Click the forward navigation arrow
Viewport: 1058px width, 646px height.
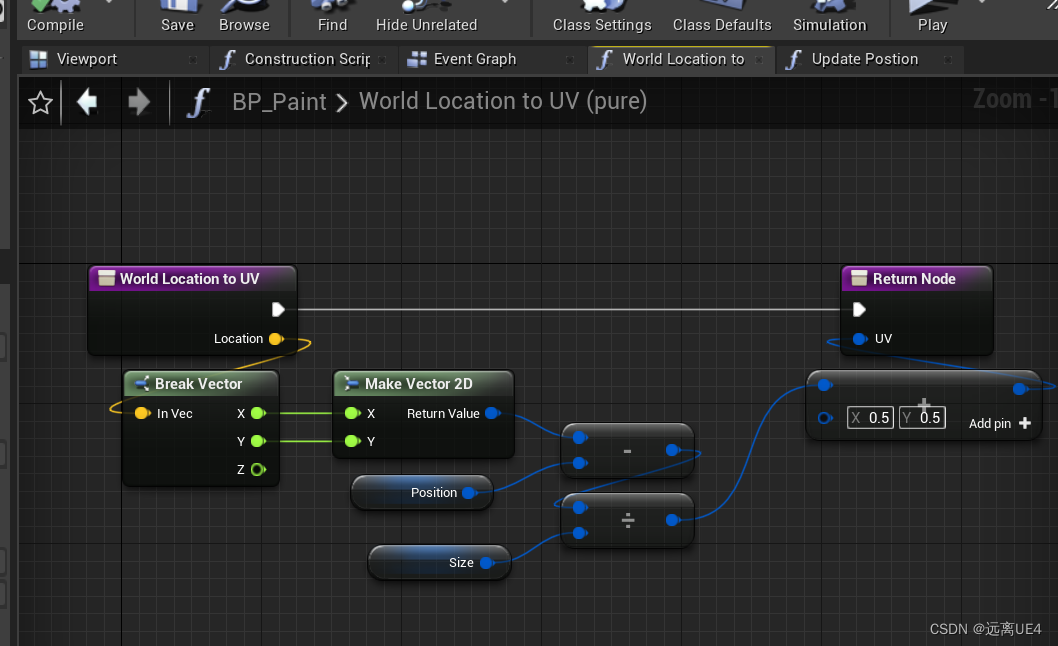click(x=139, y=101)
